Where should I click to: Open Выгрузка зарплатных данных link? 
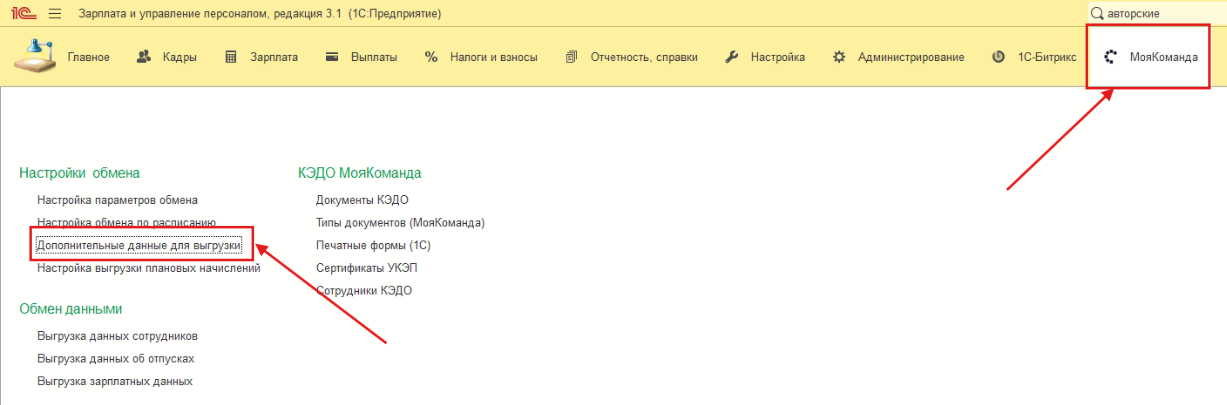115,382
